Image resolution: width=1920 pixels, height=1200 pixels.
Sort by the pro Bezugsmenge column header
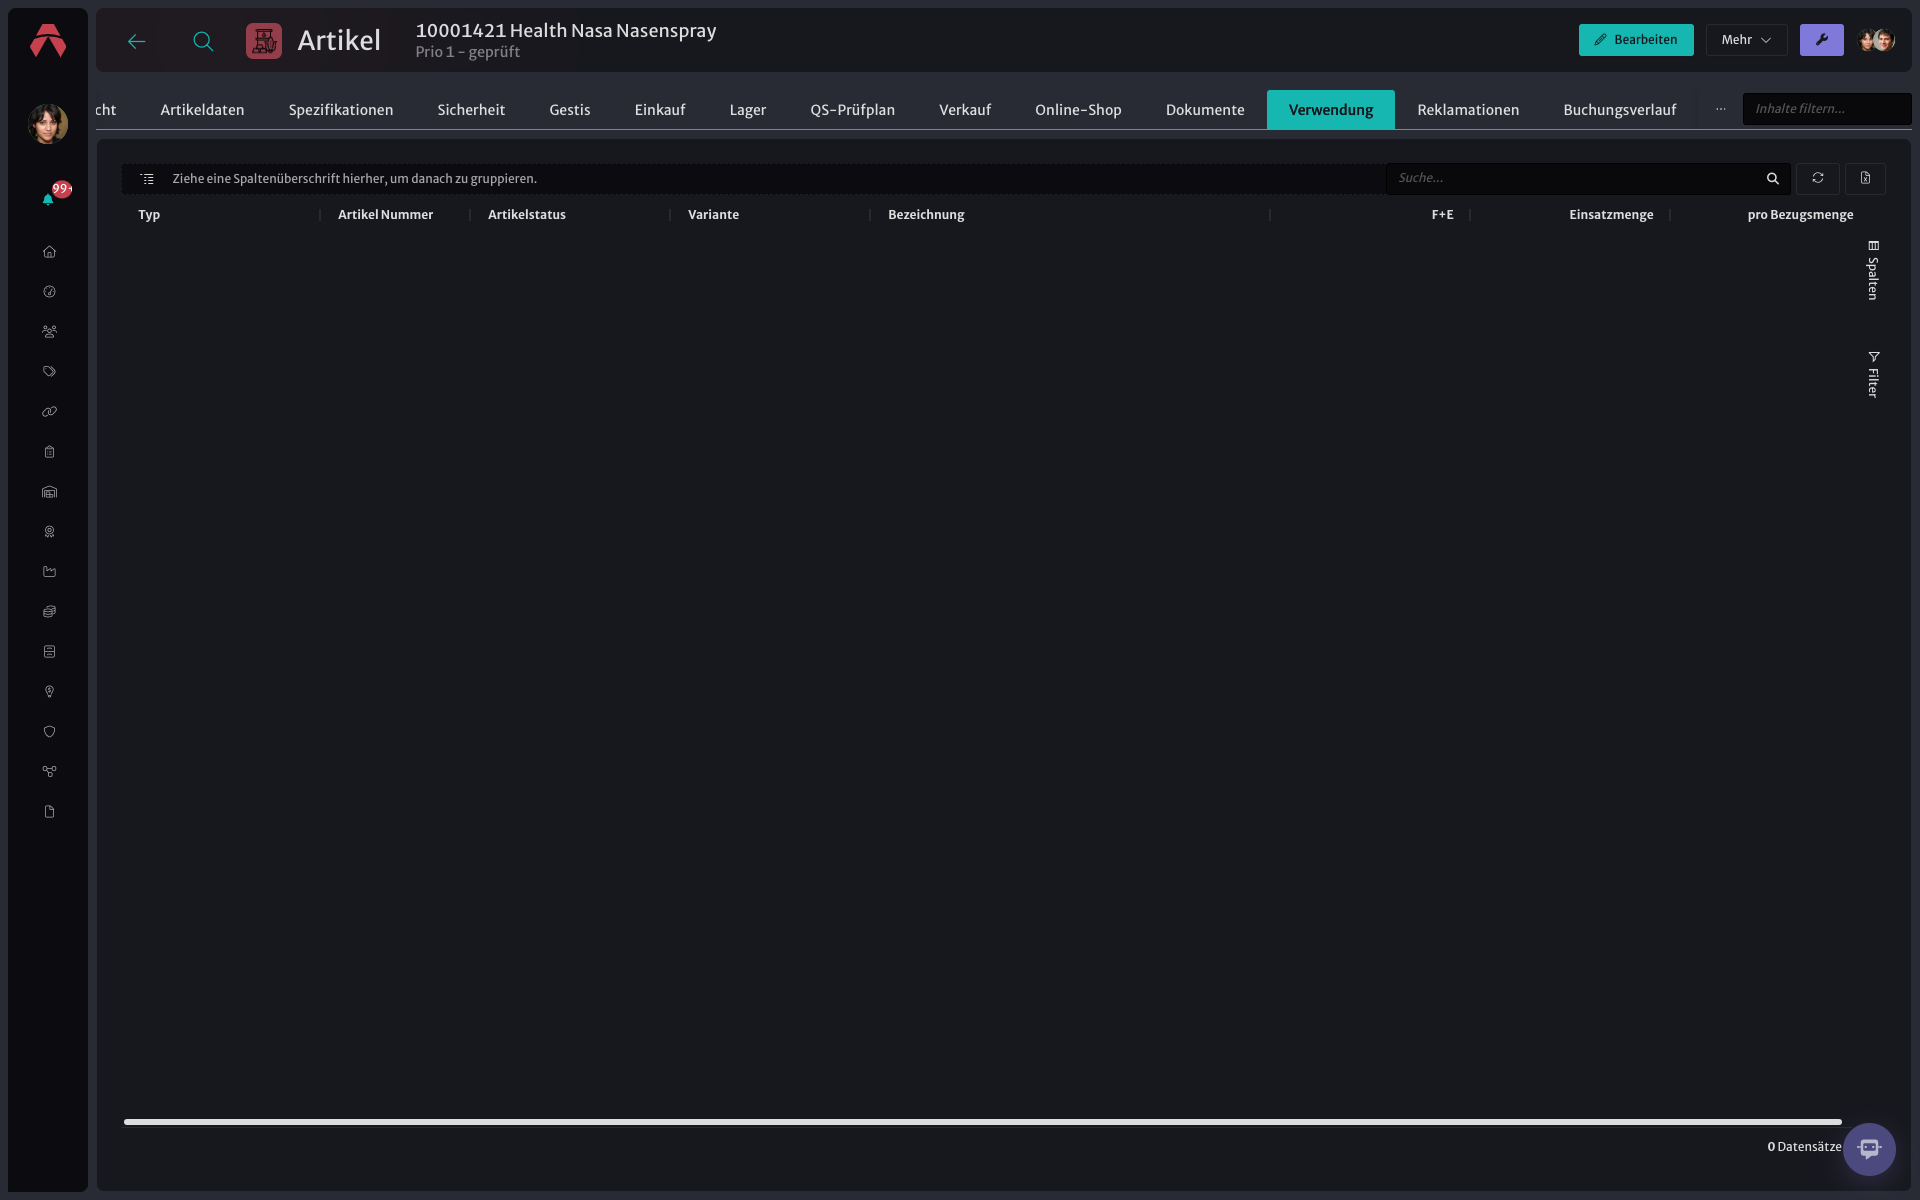(x=1800, y=215)
